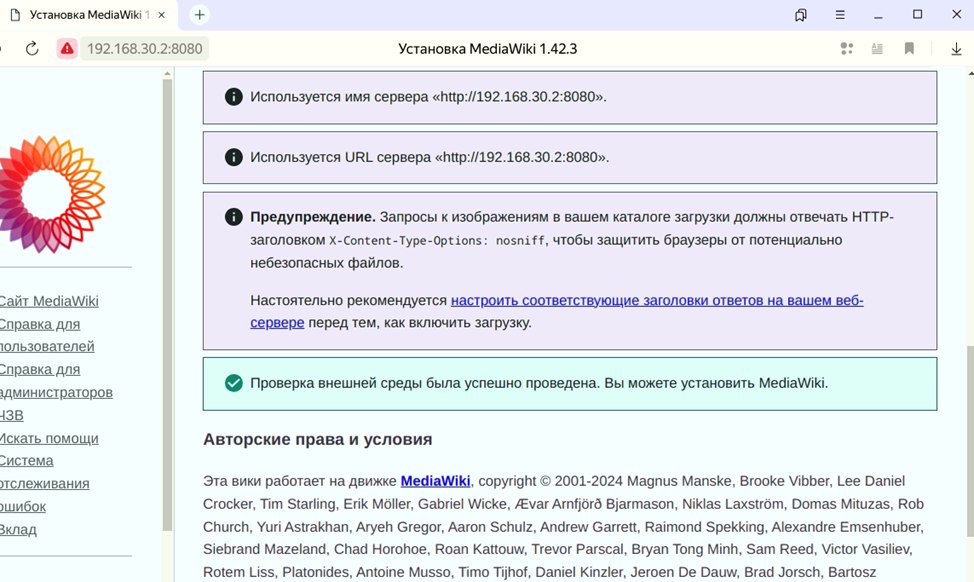Open the browser tab list icon

801,15
